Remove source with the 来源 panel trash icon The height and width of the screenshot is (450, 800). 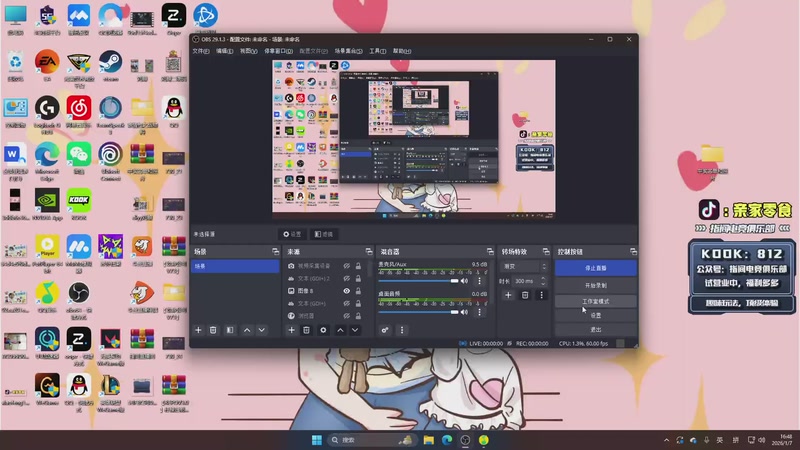[x=306, y=330]
